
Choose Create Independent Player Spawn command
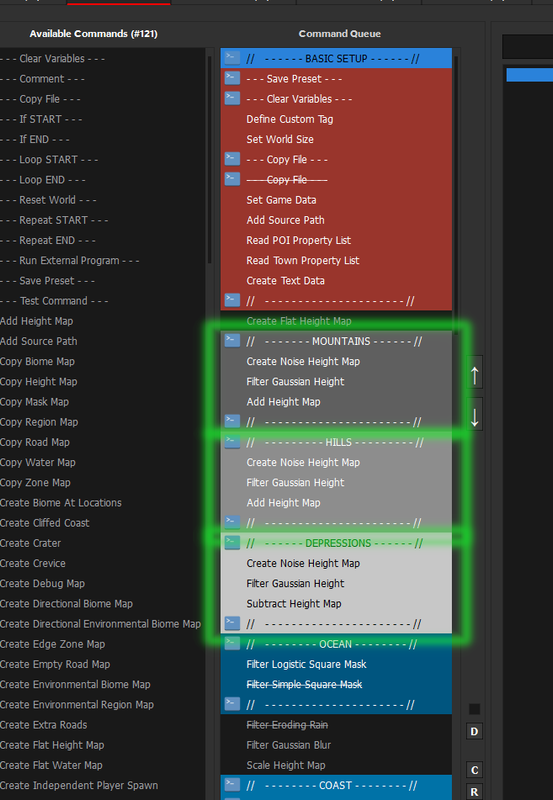[x=102, y=785]
